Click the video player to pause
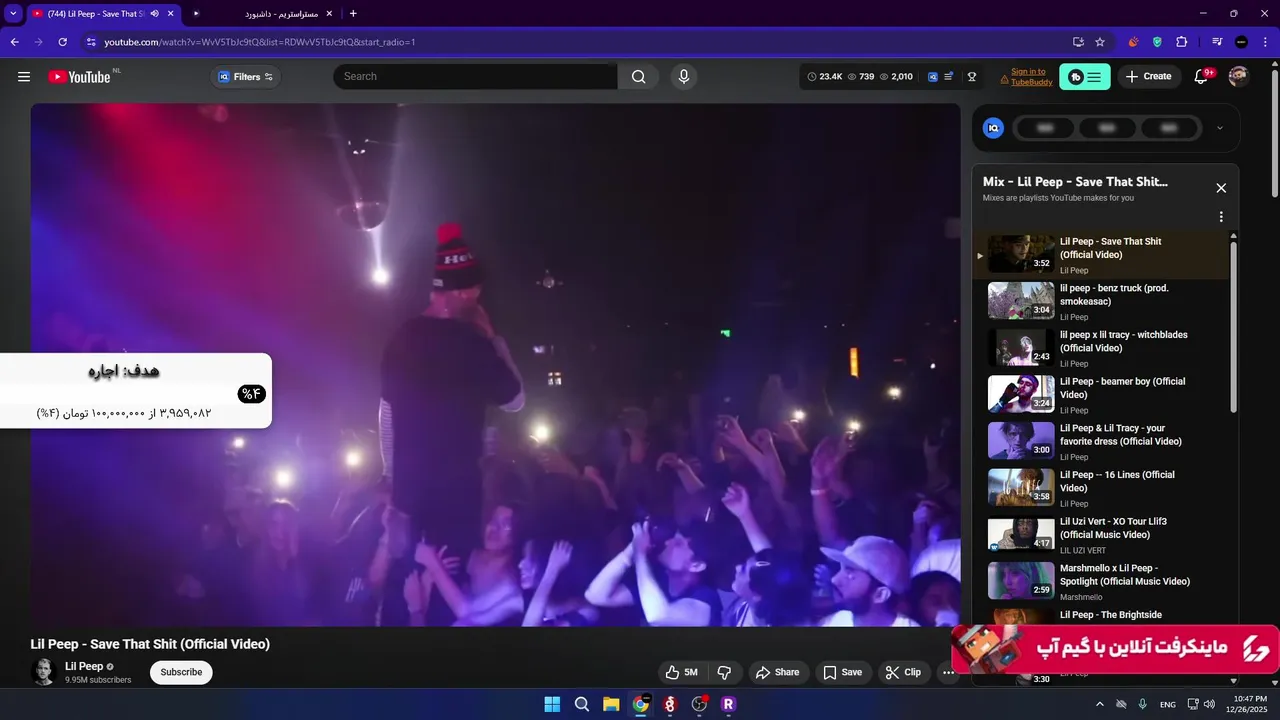The width and height of the screenshot is (1280, 720). pos(495,365)
